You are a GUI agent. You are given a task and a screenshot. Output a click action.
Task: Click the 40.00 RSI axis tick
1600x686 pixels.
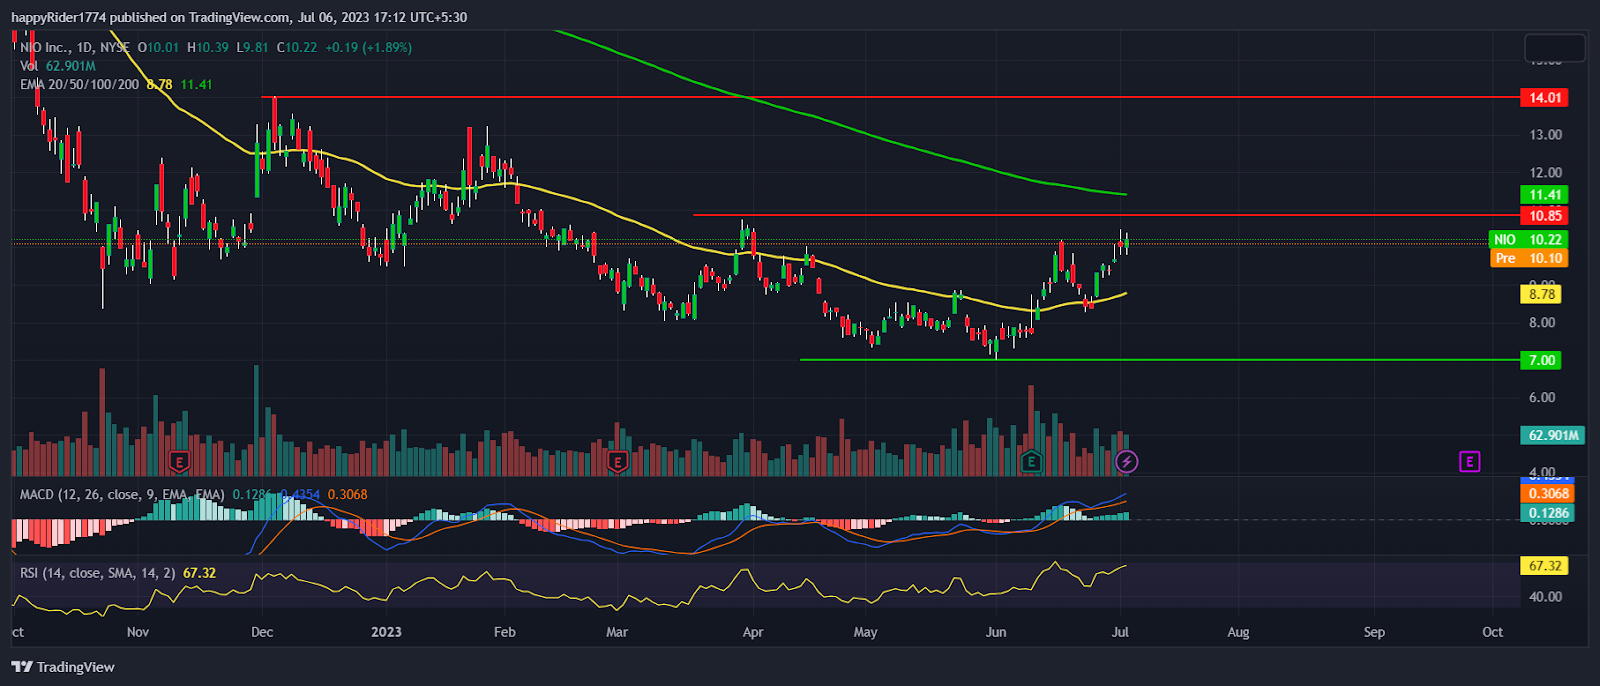(x=1545, y=597)
